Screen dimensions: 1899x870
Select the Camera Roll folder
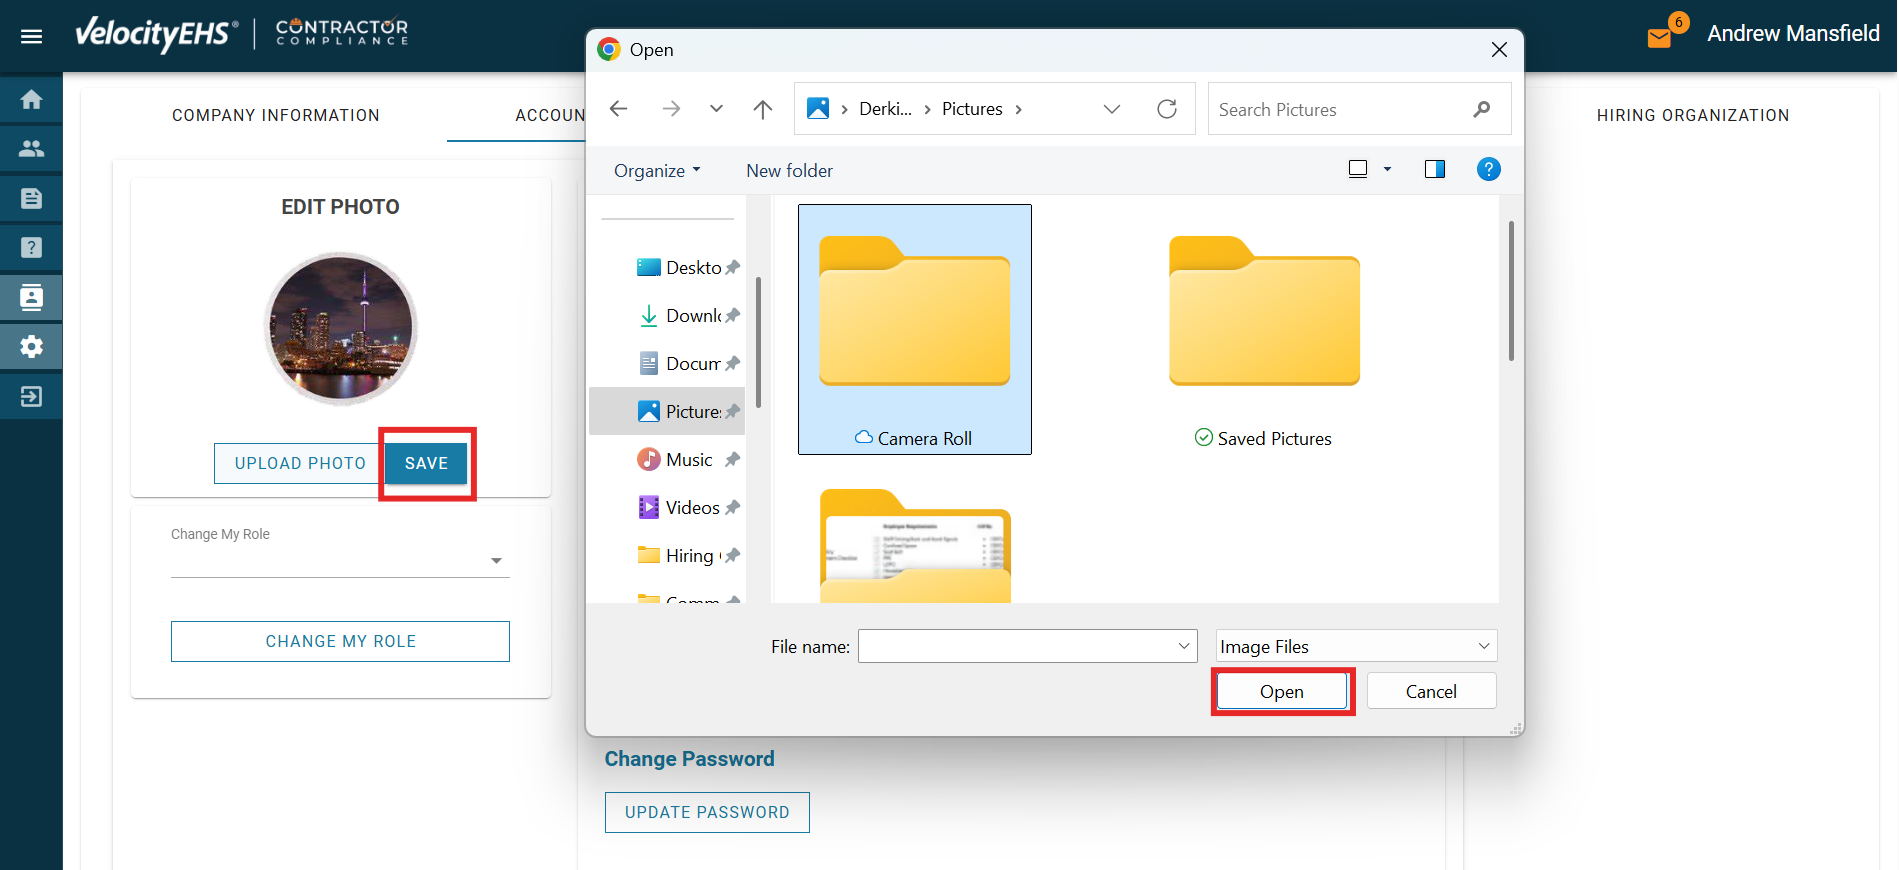click(914, 328)
